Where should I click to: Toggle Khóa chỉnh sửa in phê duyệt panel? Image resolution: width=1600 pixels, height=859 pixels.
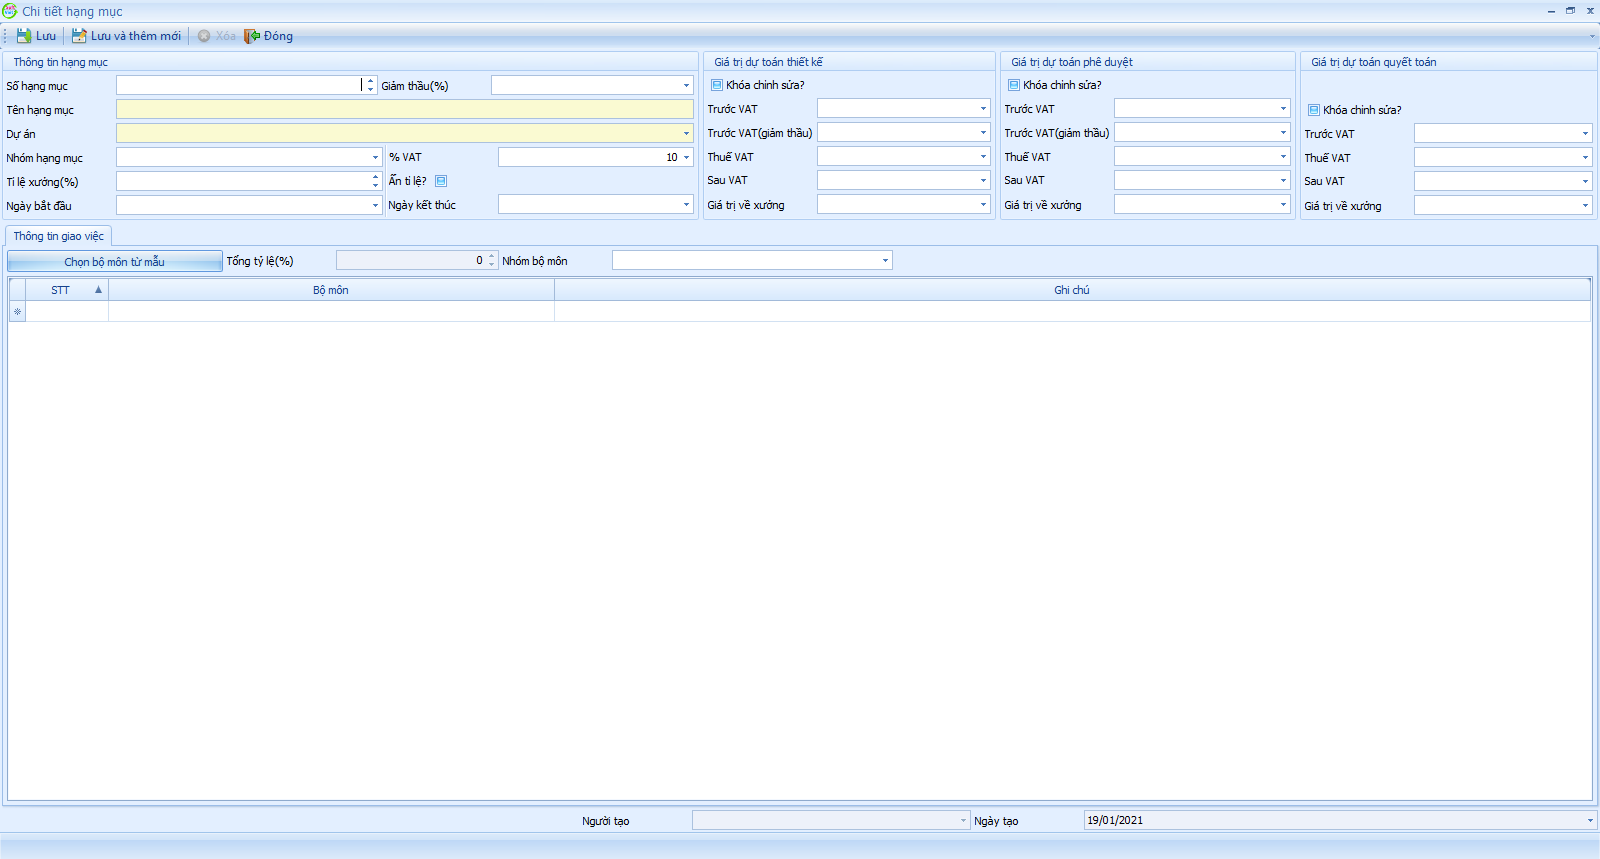coord(1013,85)
